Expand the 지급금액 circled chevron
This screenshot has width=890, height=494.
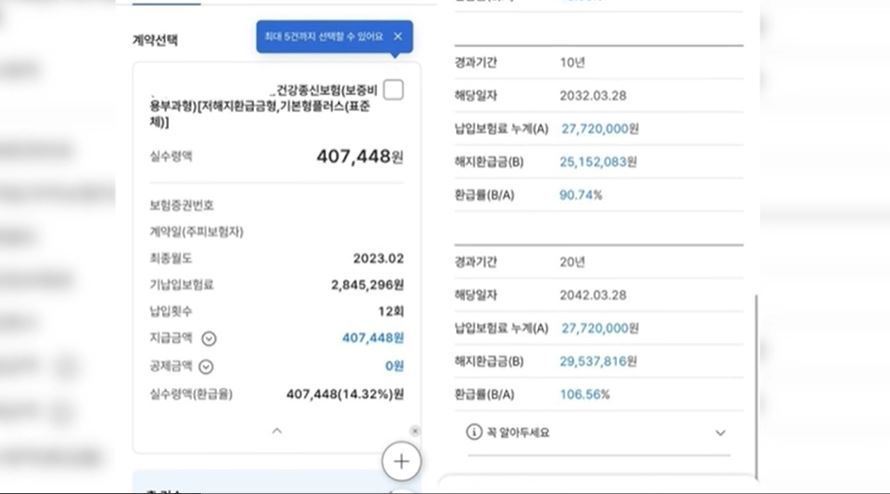coord(209,339)
